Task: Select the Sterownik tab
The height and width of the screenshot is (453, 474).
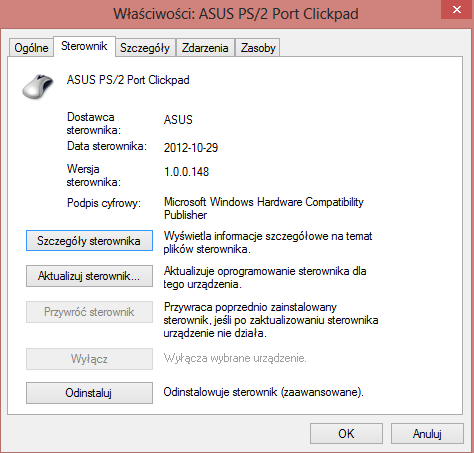Action: tap(84, 46)
